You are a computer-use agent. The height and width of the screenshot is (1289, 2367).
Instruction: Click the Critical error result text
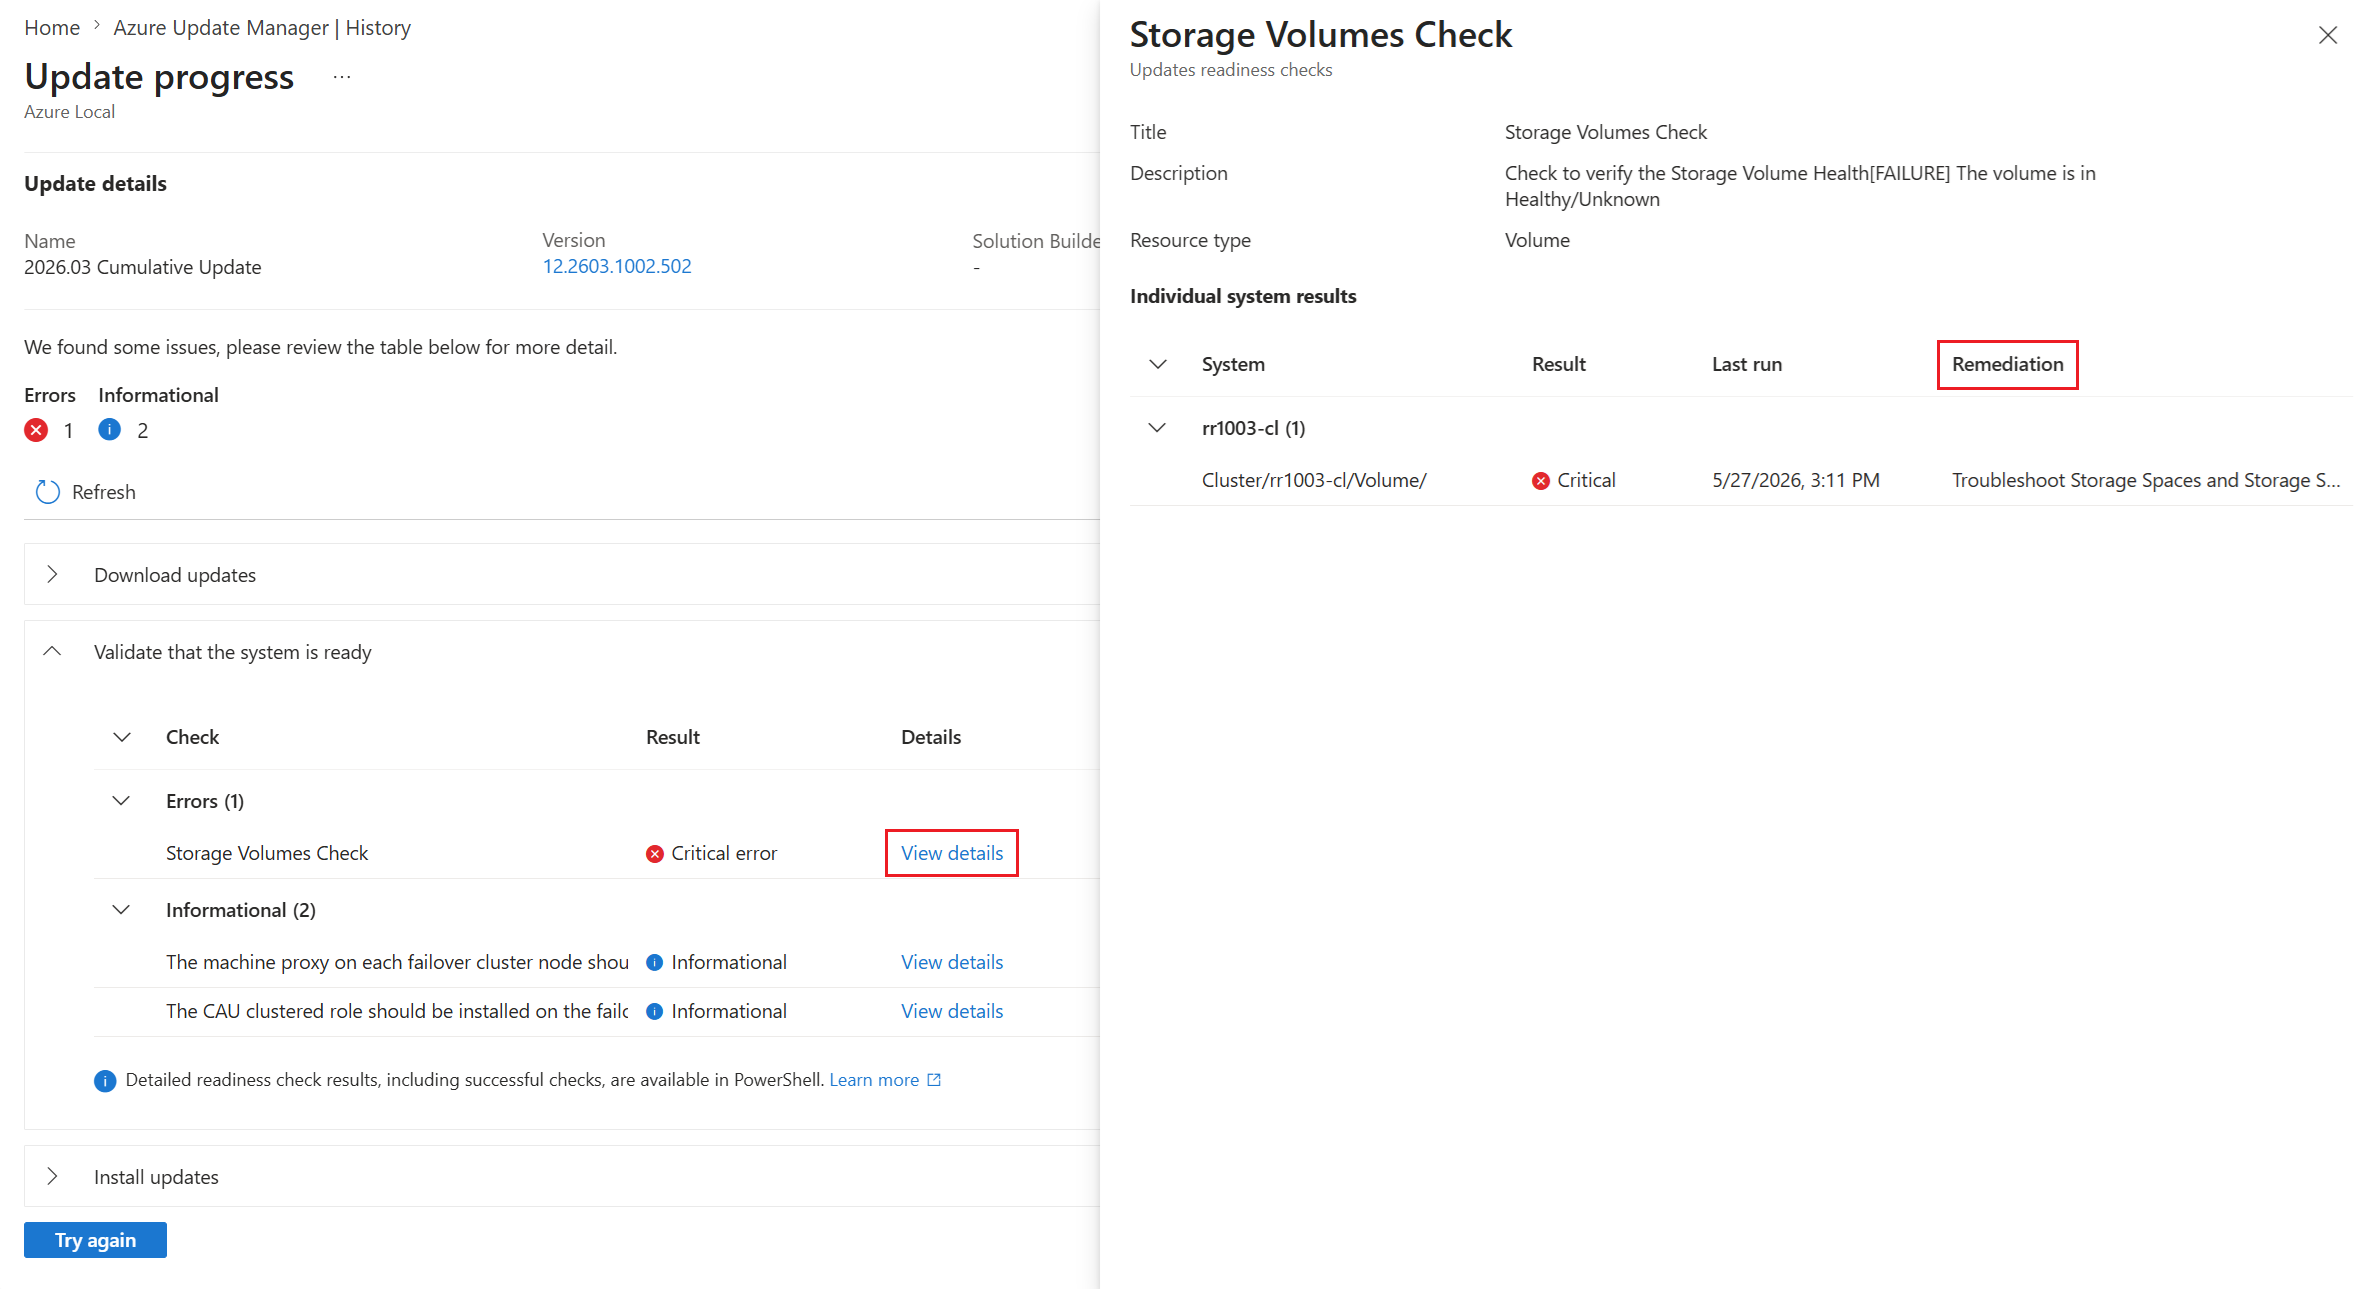[724, 853]
